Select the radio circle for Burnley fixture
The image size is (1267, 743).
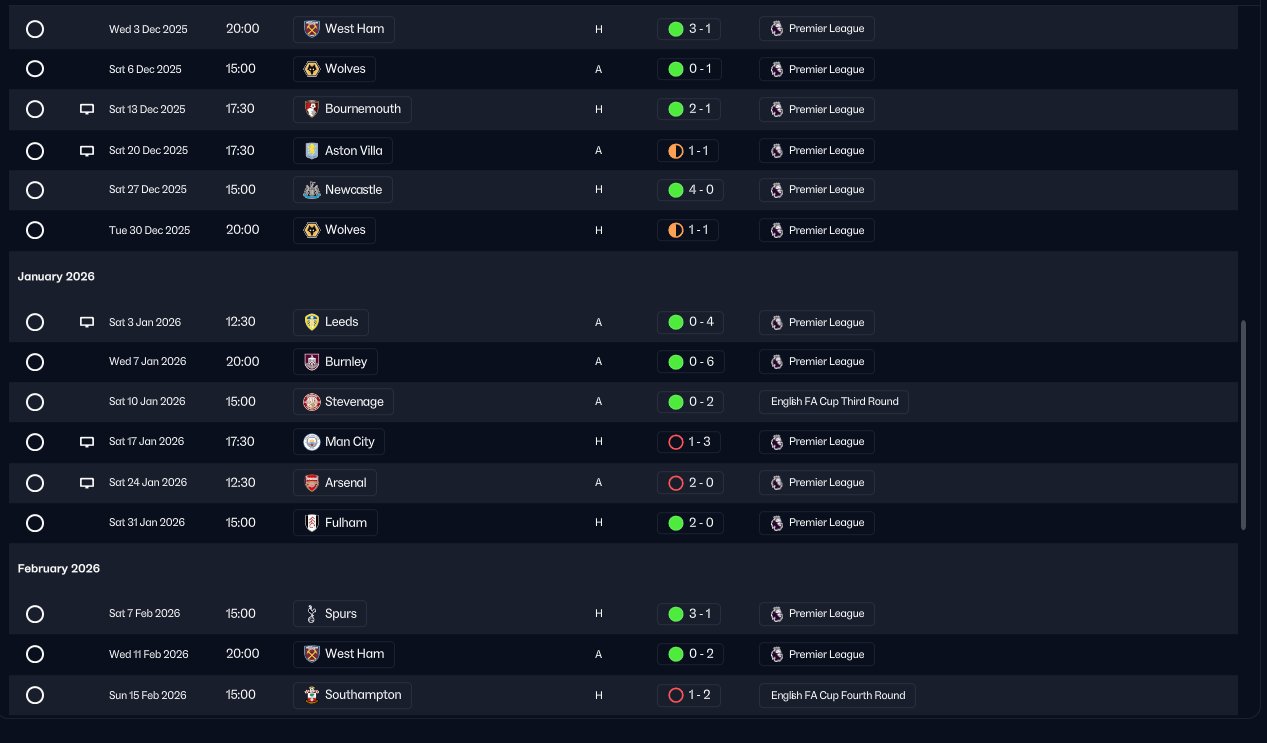[x=35, y=362]
